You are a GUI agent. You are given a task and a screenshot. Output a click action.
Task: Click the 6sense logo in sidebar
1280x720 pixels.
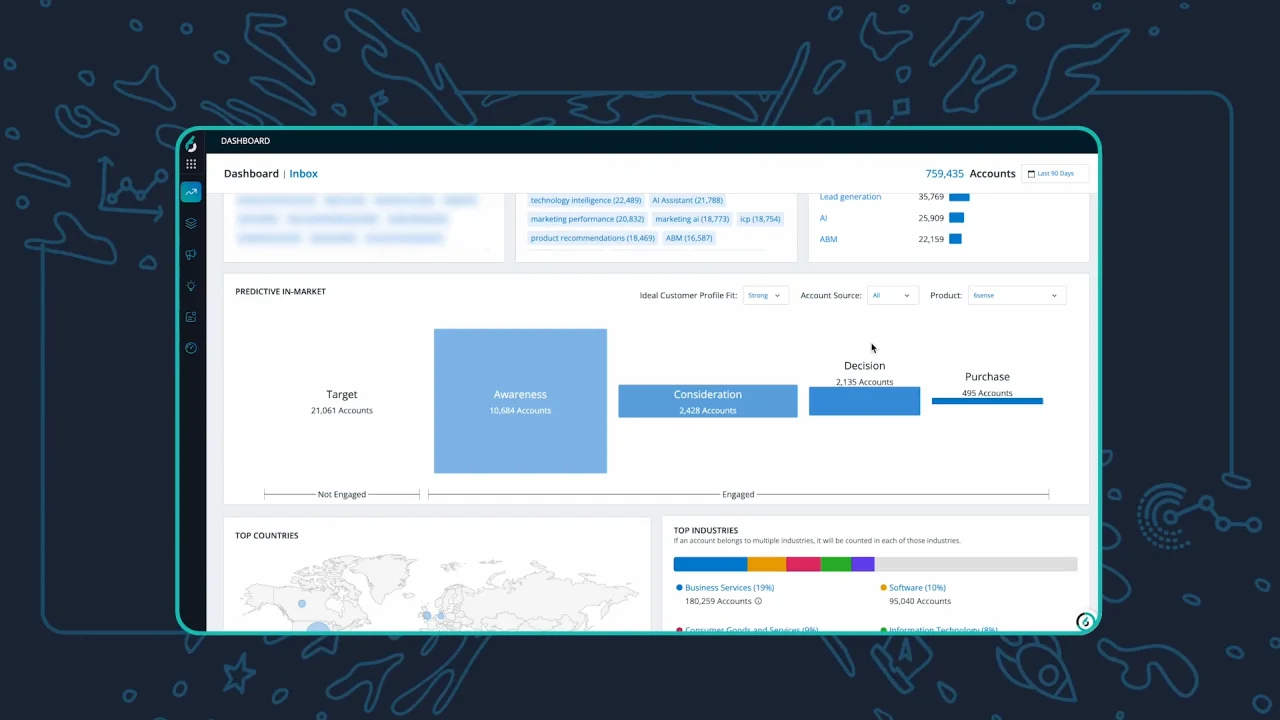click(191, 144)
